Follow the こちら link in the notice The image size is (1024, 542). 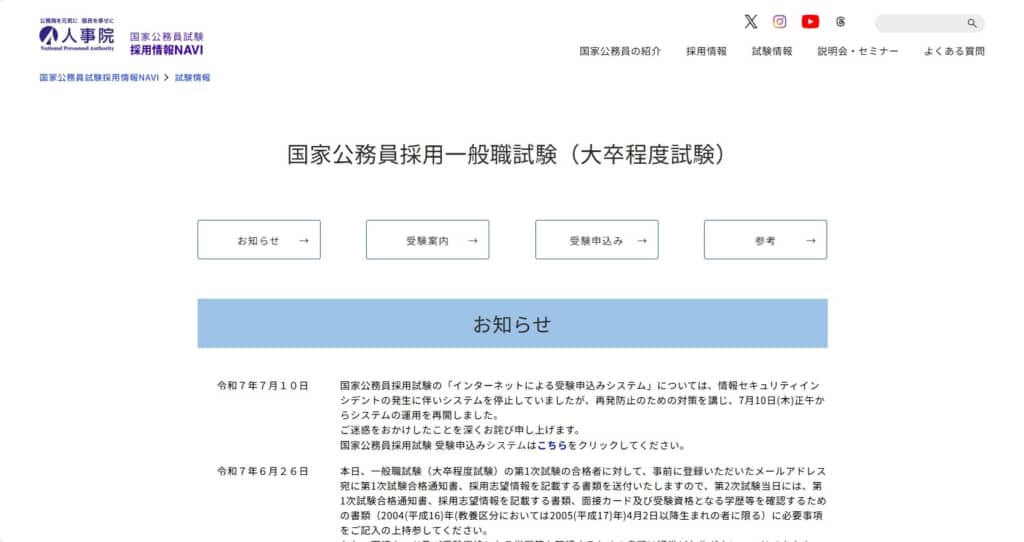(x=552, y=446)
